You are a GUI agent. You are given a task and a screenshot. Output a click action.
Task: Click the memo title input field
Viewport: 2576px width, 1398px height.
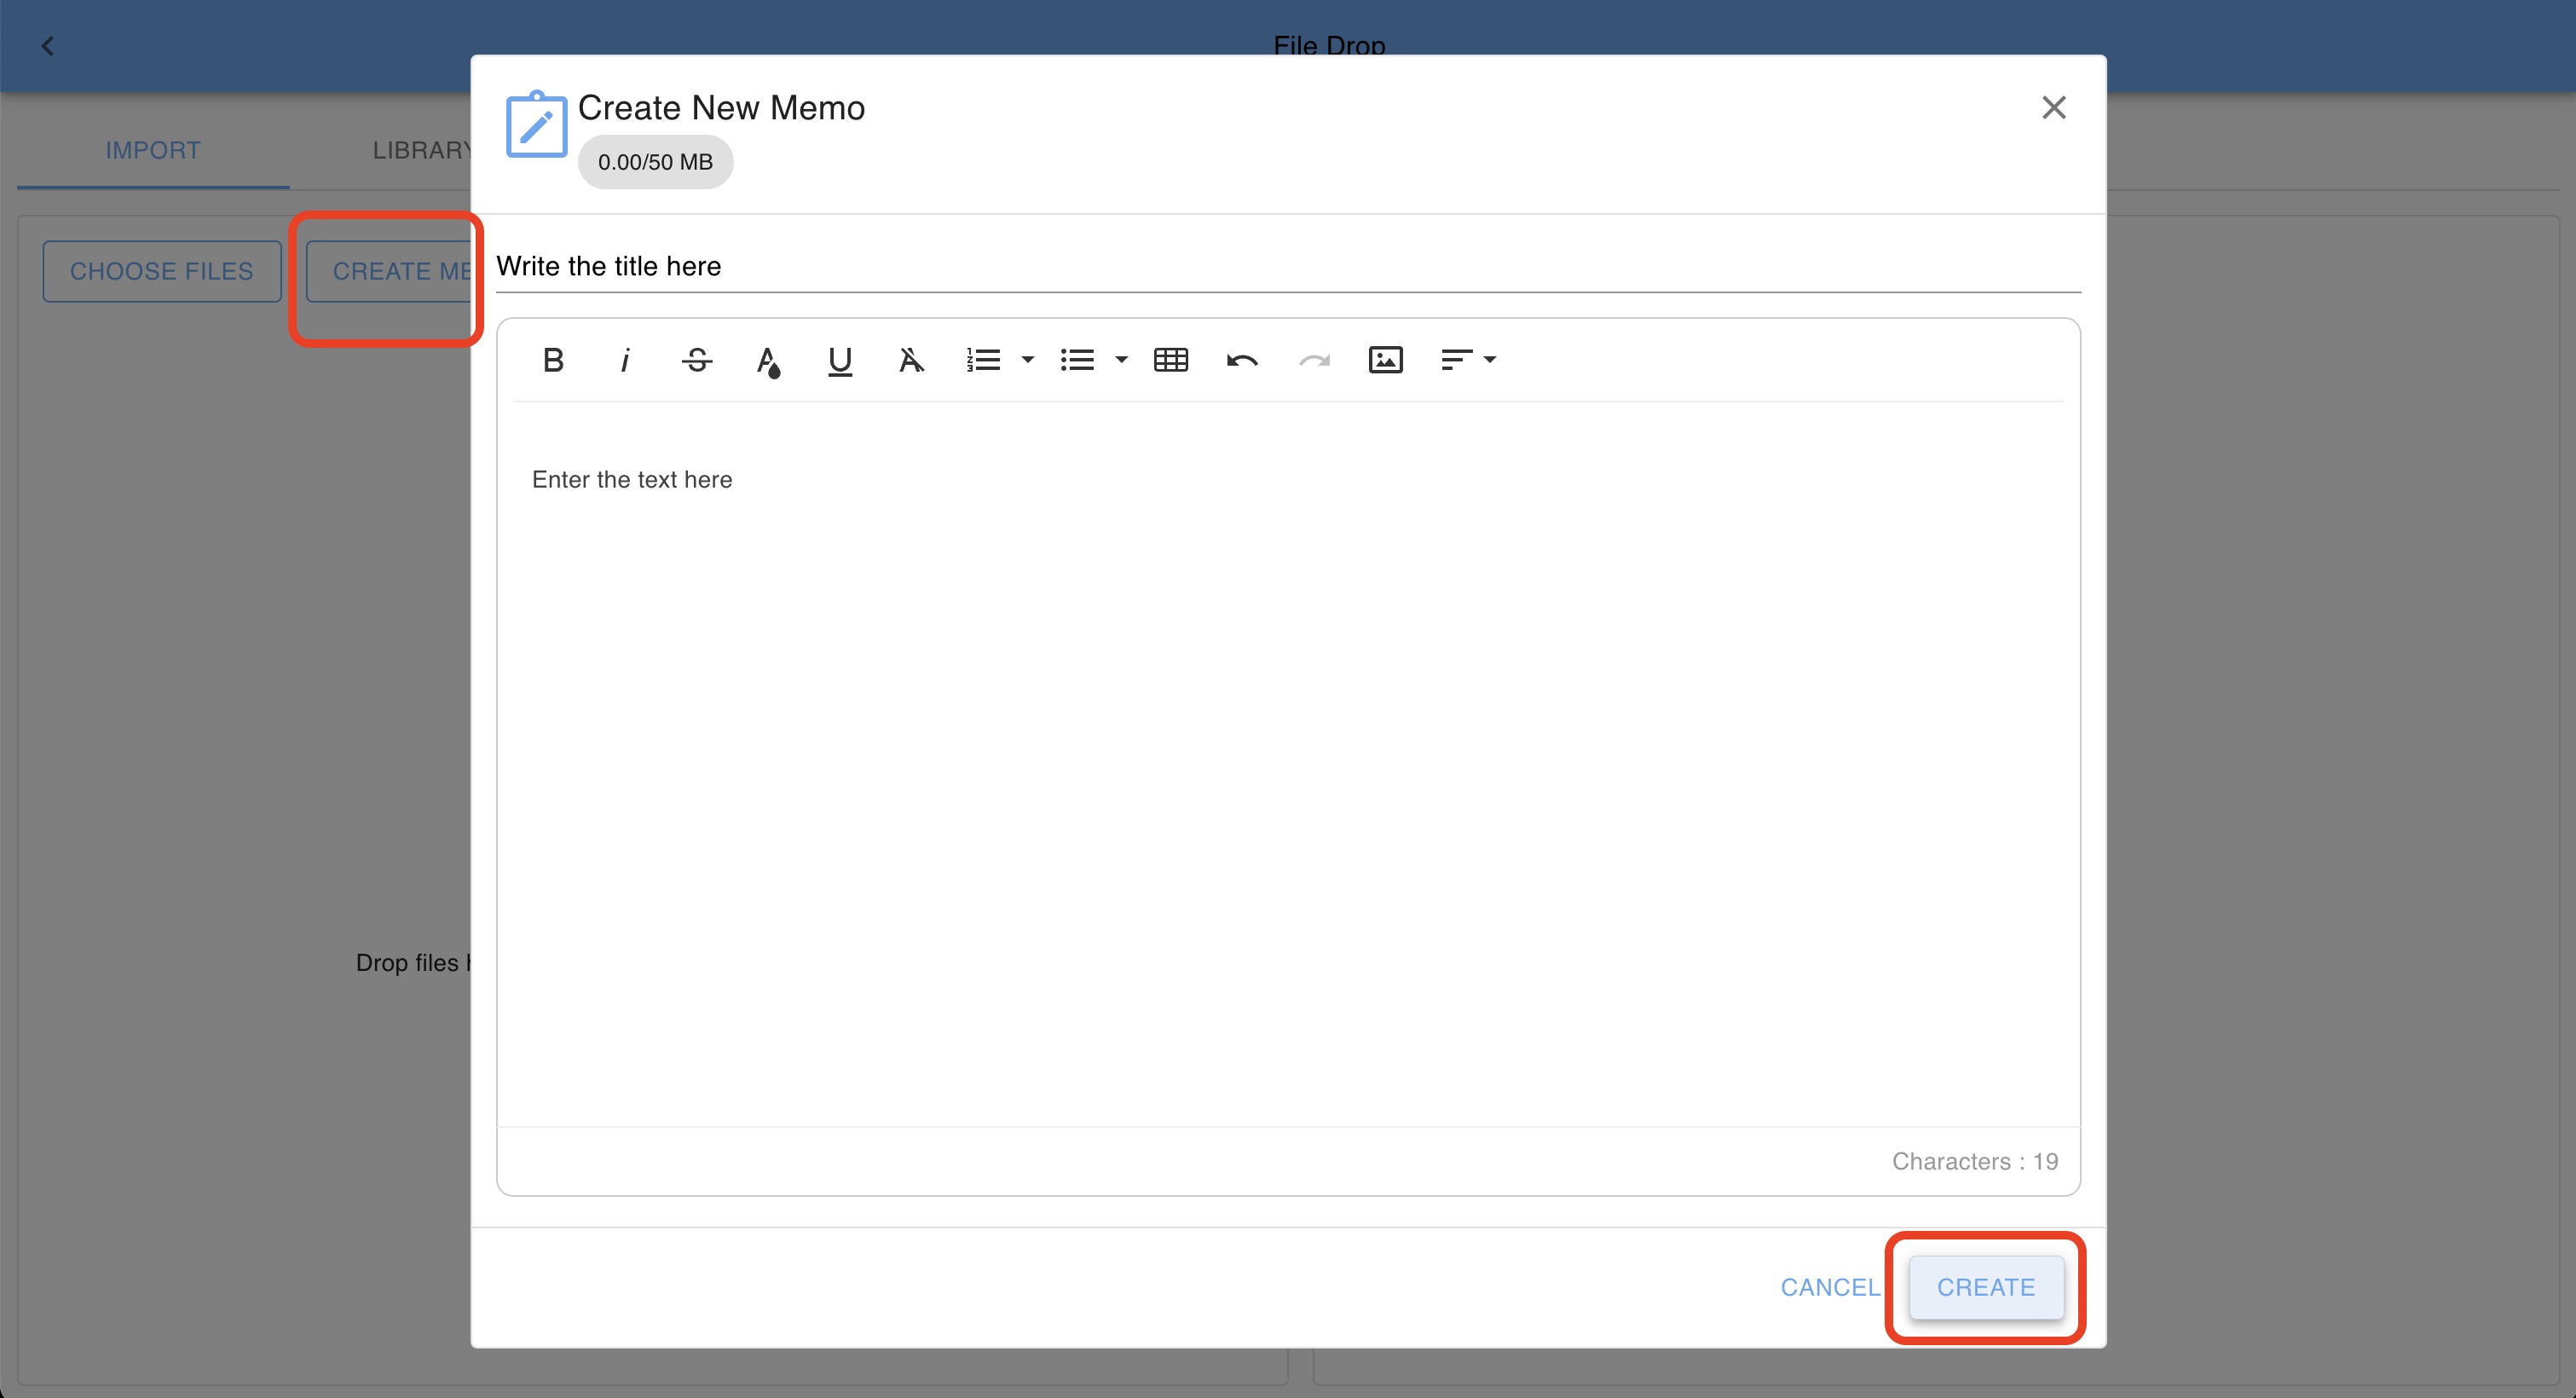1287,266
